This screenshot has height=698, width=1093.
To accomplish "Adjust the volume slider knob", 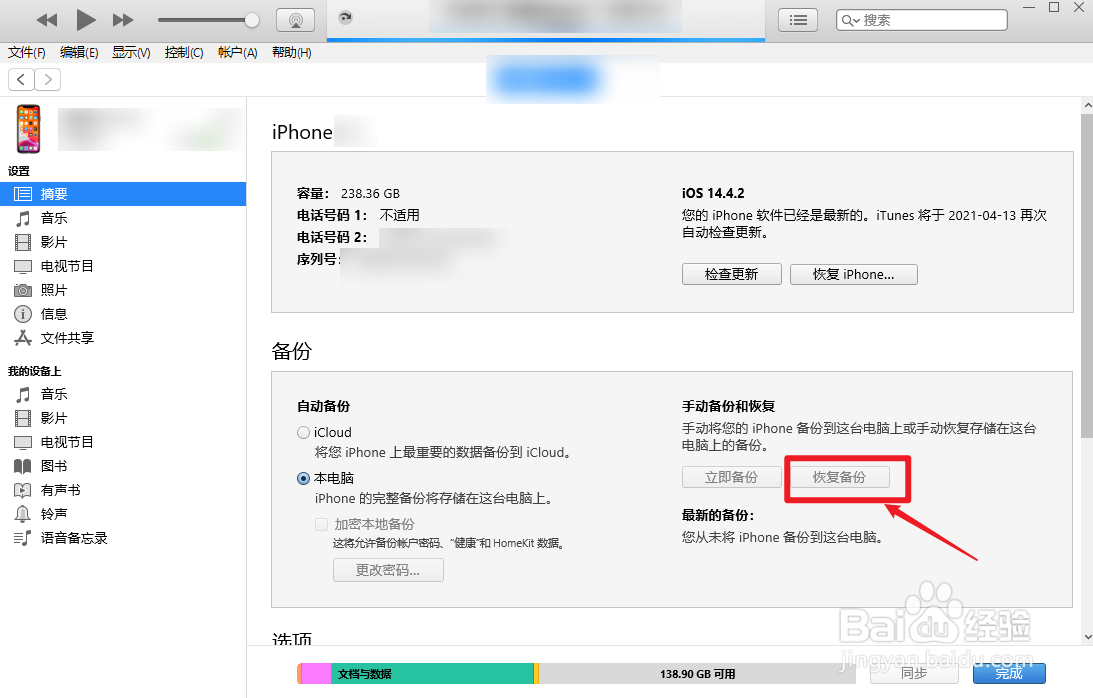I will point(252,20).
